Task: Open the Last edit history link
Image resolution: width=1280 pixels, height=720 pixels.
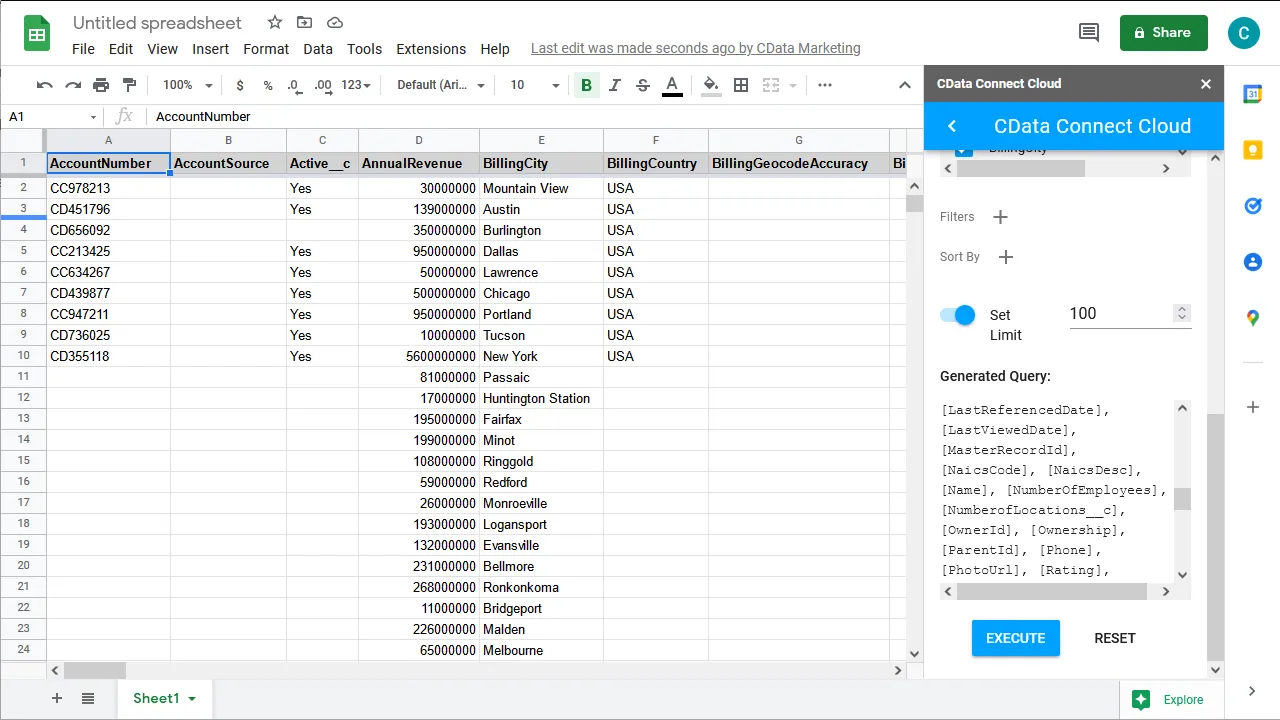Action: click(x=695, y=48)
